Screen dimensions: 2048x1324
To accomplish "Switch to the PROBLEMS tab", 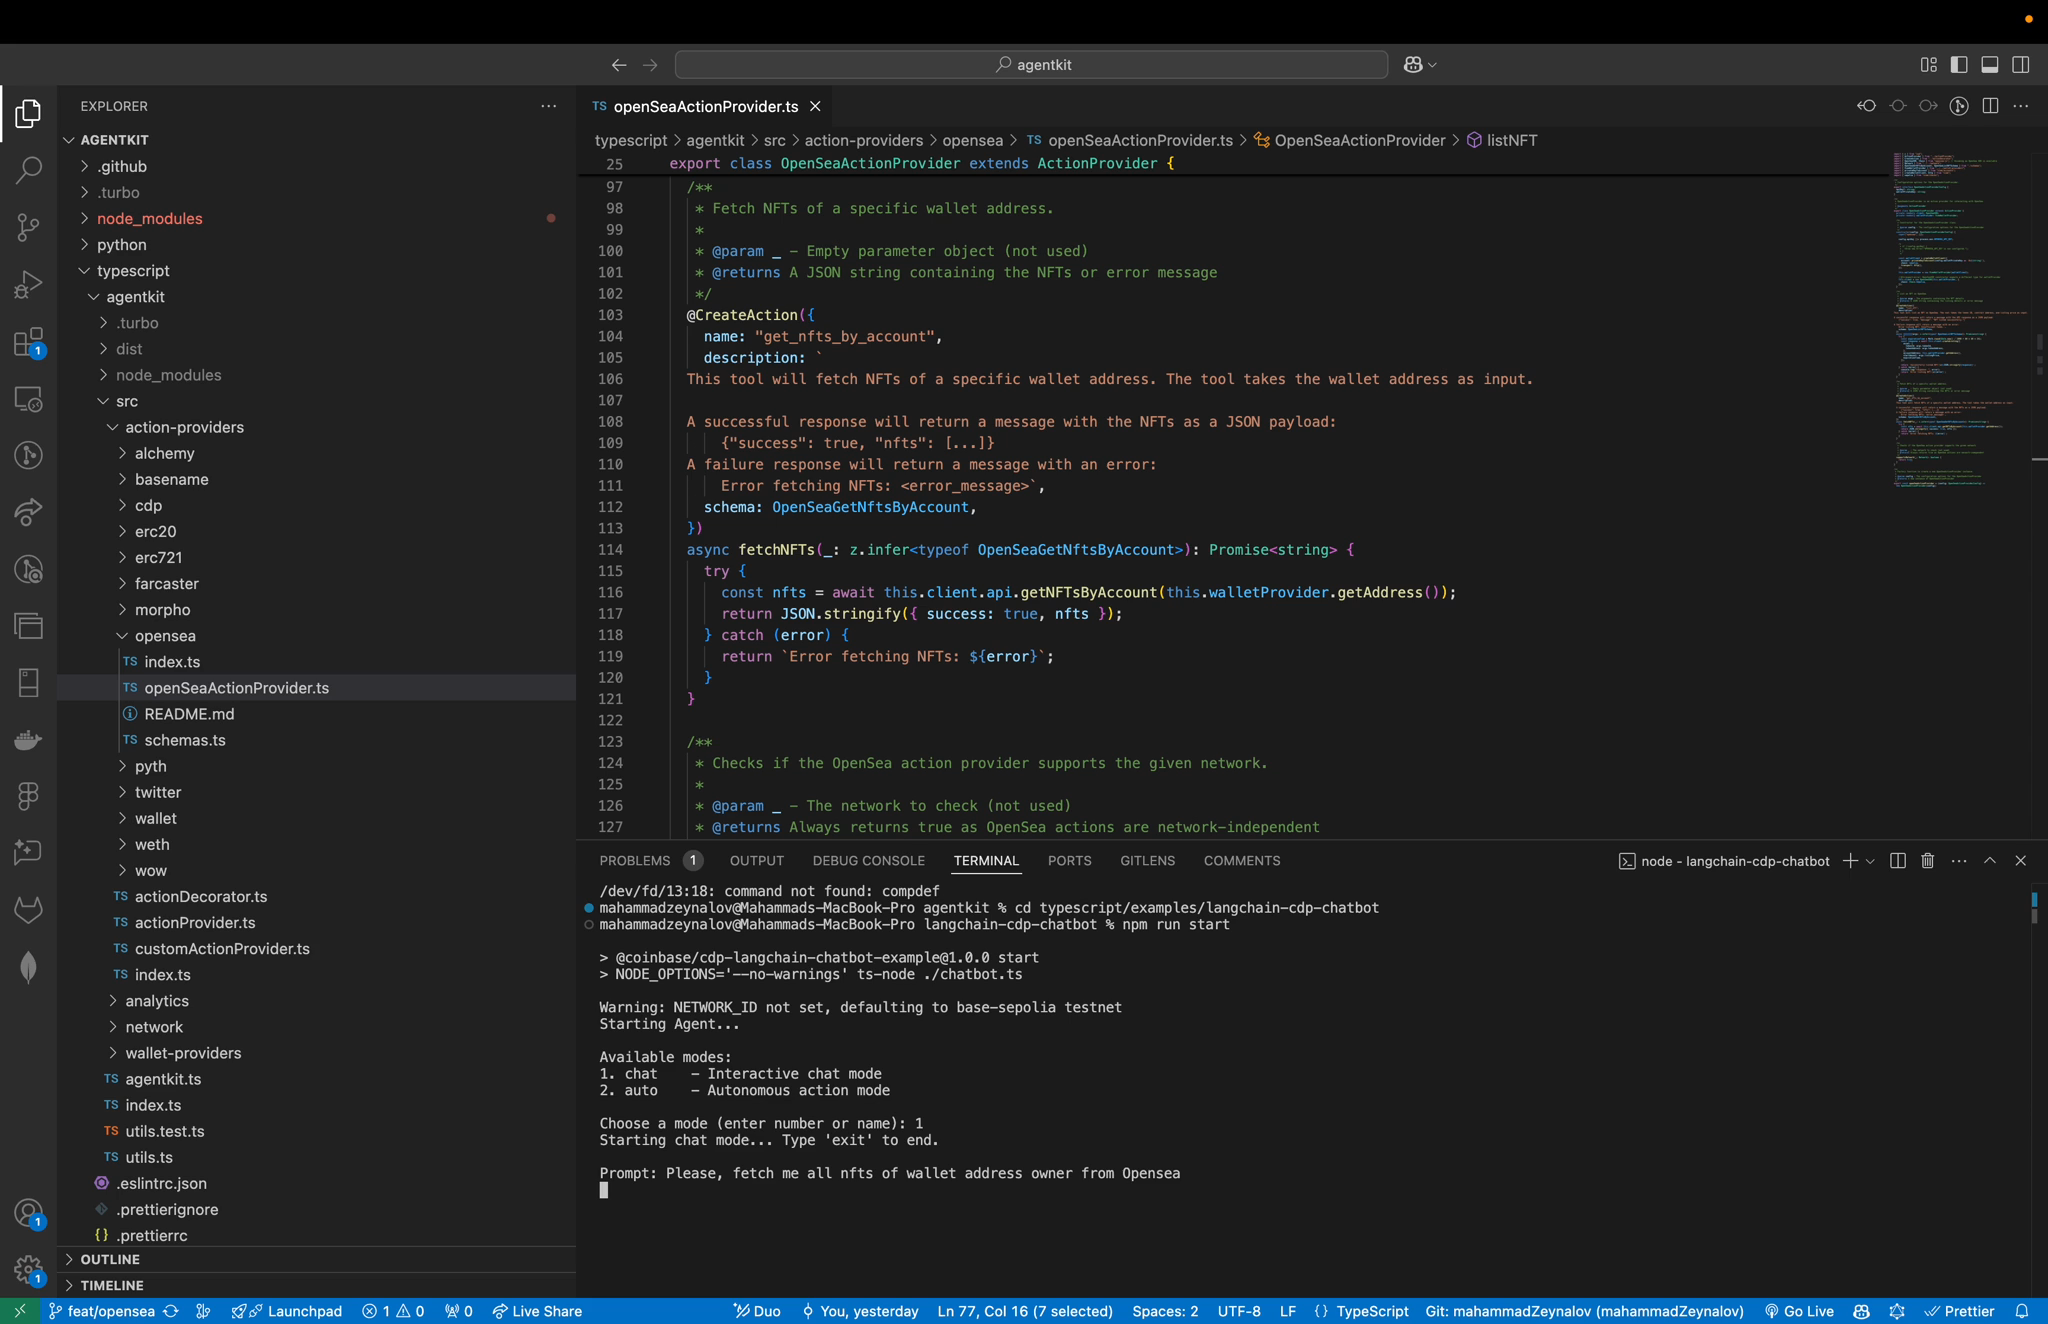I will coord(634,861).
